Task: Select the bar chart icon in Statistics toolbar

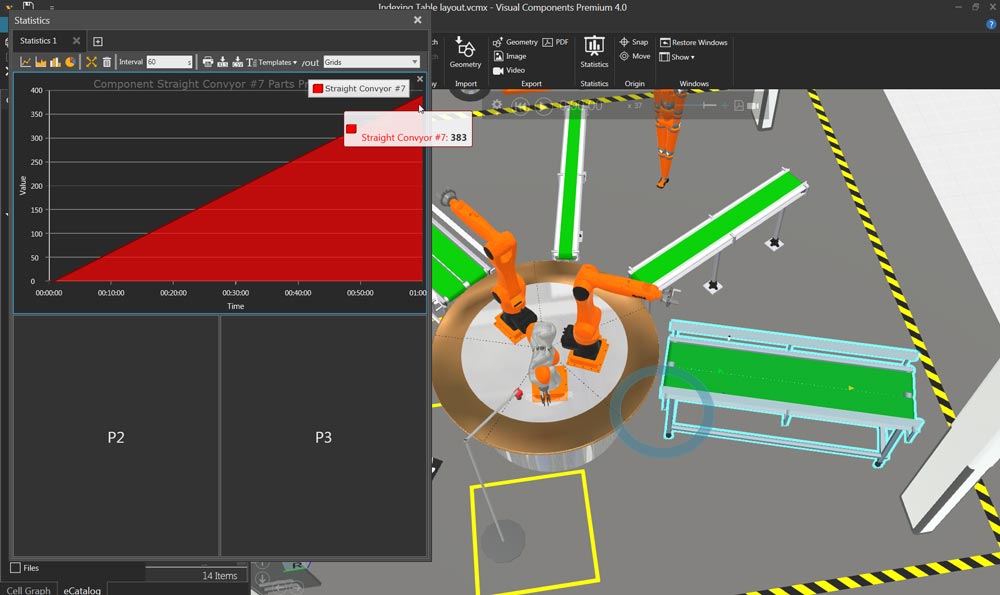Action: click(55, 62)
